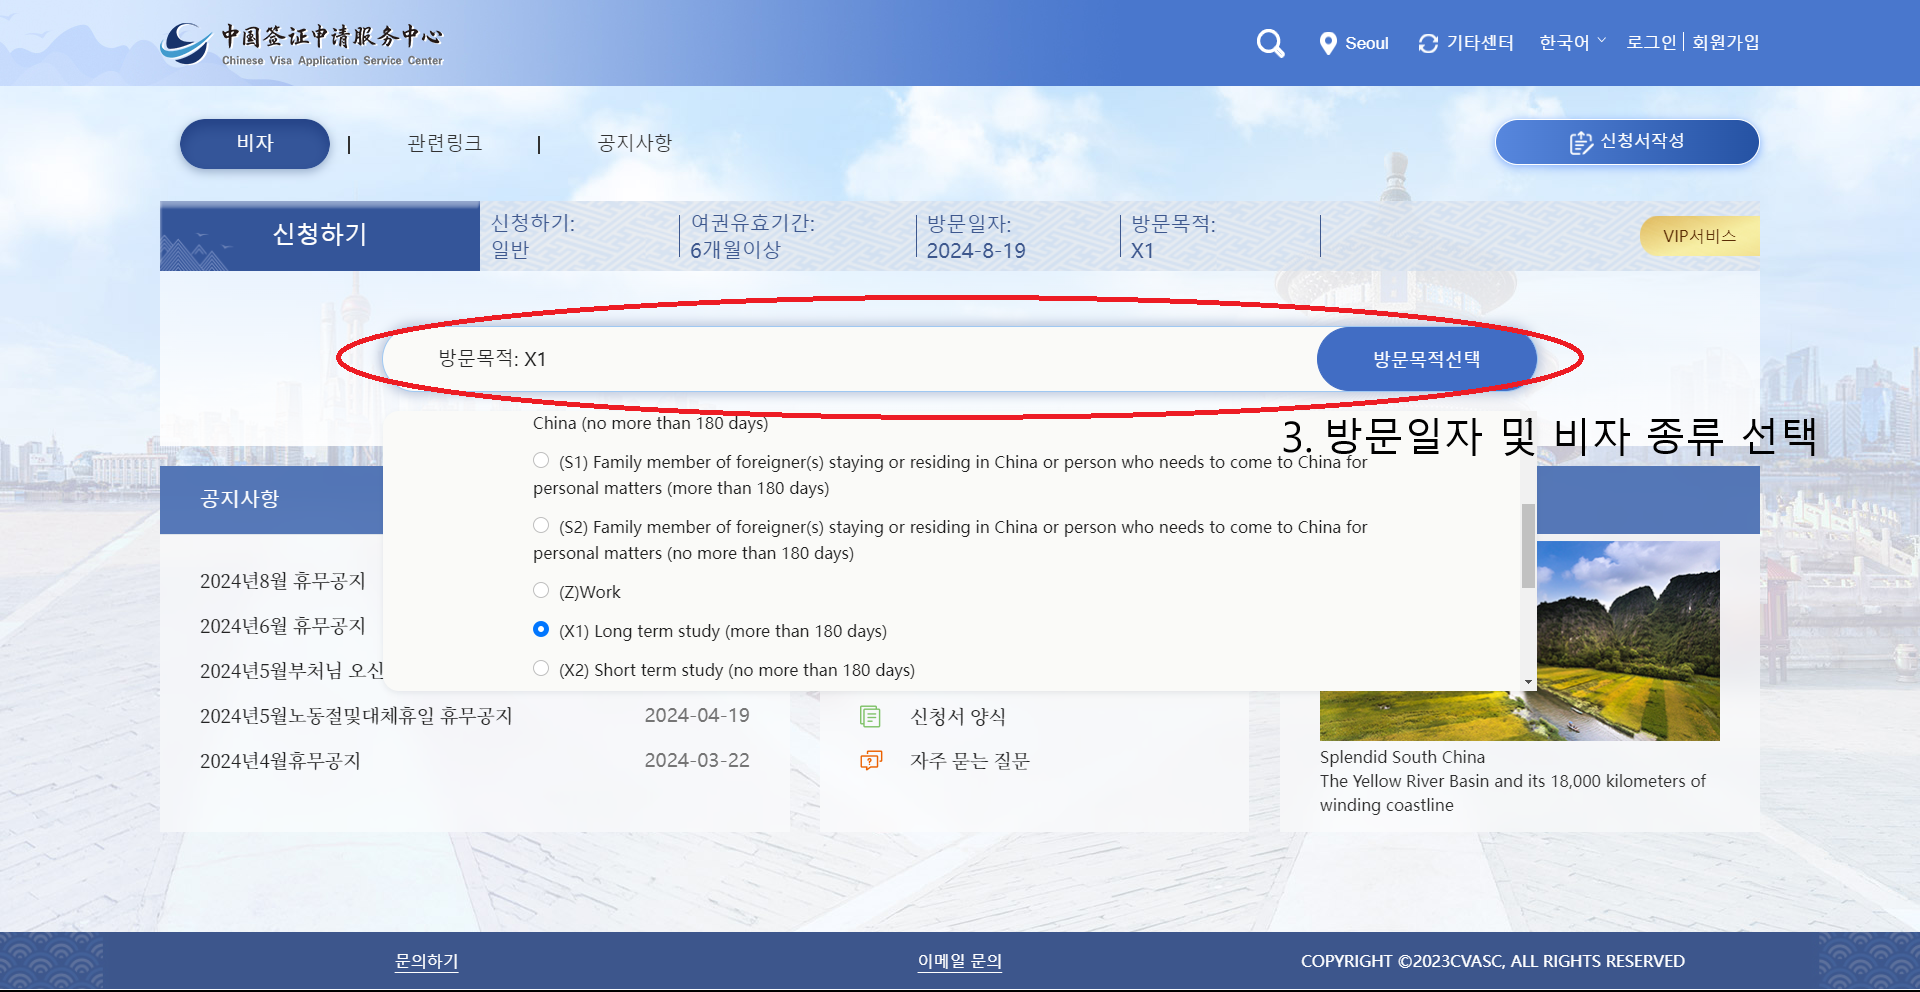Expand the 한국어 language dropdown
Screen dimensions: 1920x992
click(1569, 42)
